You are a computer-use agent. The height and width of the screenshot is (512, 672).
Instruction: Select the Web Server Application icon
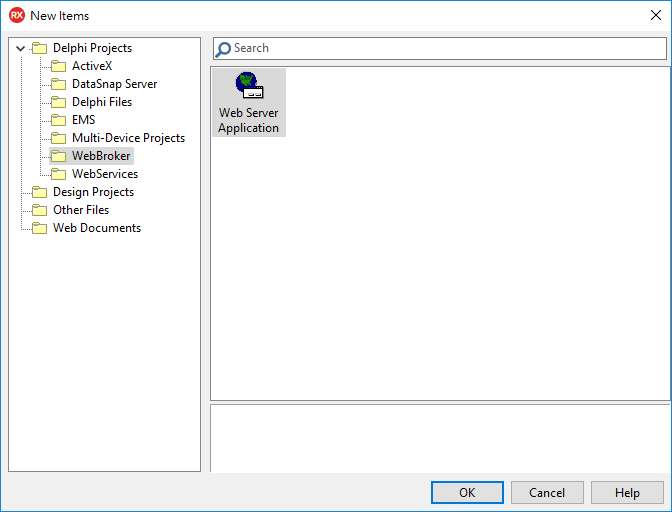tap(249, 85)
